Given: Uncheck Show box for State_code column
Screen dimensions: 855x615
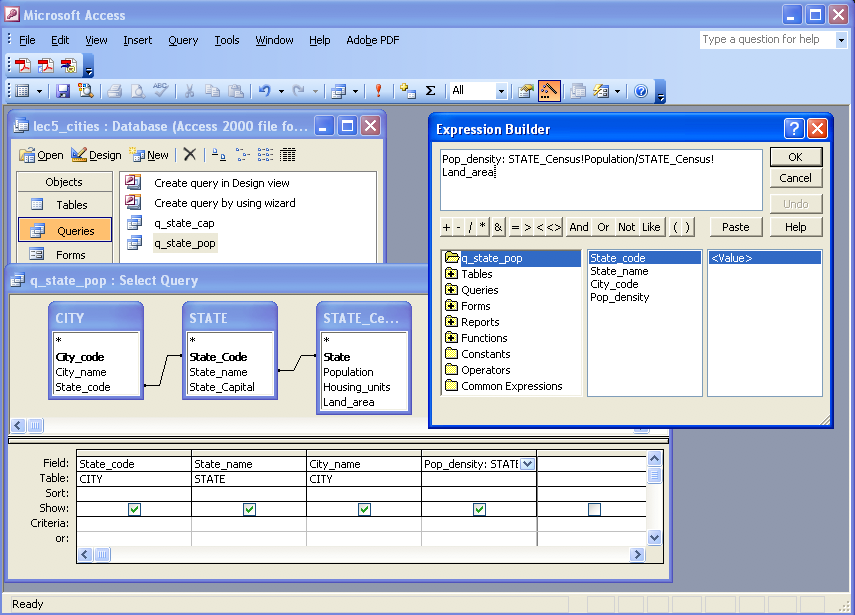Looking at the screenshot, I should [x=134, y=509].
